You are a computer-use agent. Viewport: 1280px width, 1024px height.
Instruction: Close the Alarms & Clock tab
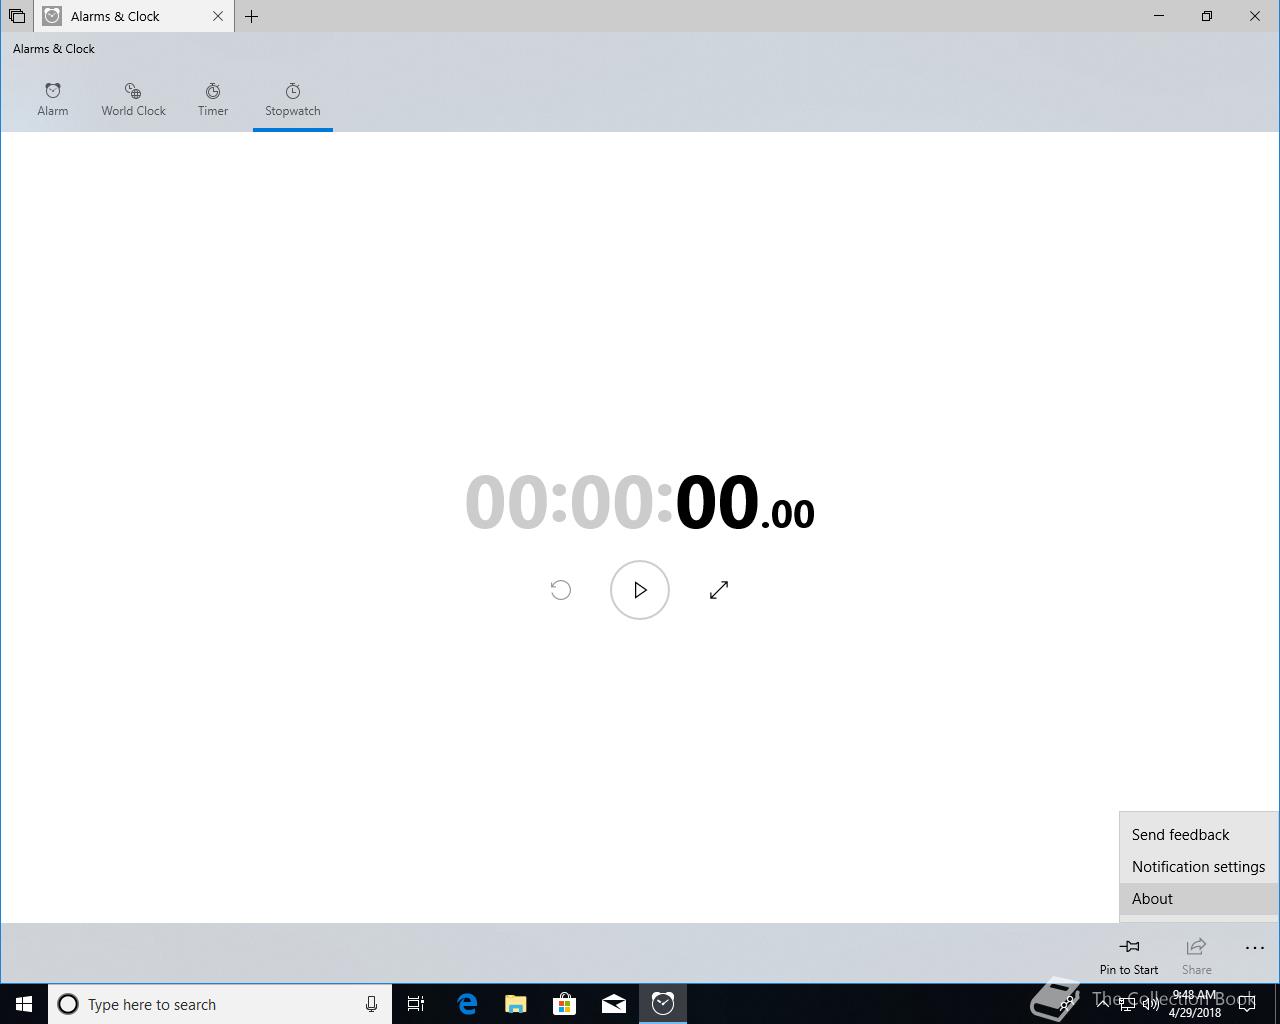click(218, 16)
